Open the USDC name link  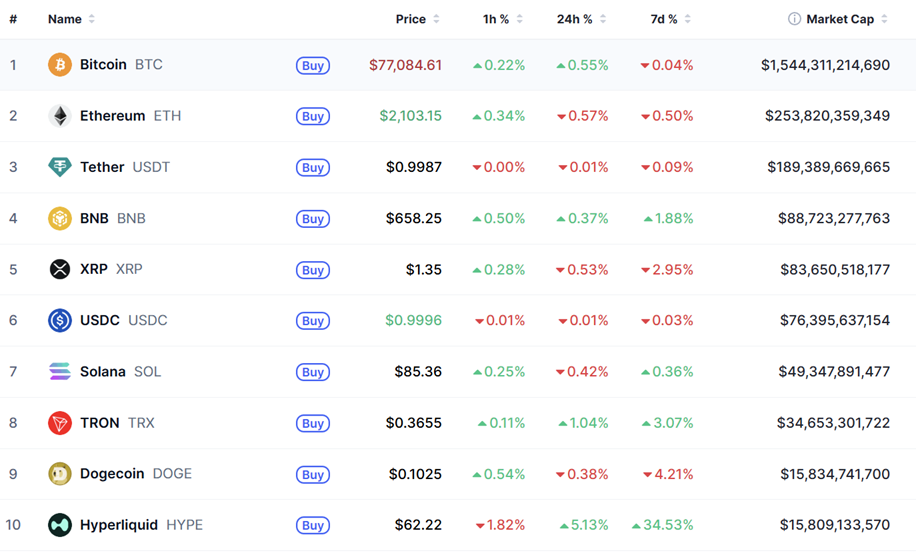coord(123,320)
